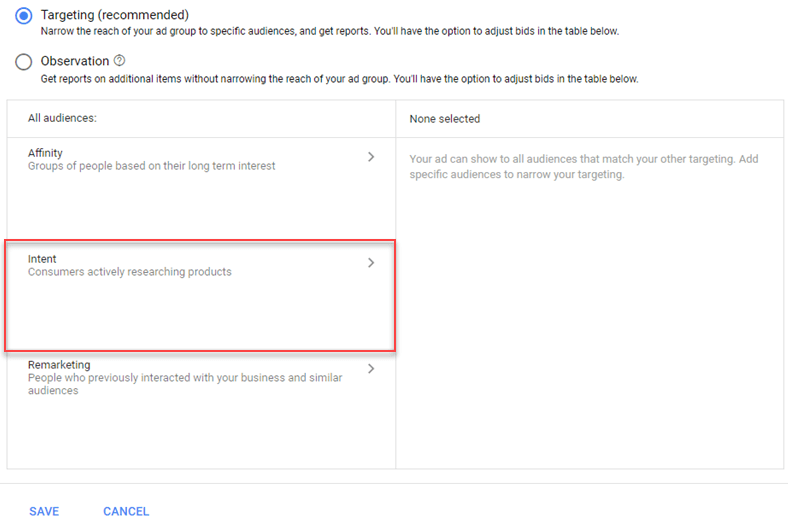This screenshot has width=788, height=531.
Task: Expand the Intent chevron arrow
Action: pyautogui.click(x=371, y=263)
